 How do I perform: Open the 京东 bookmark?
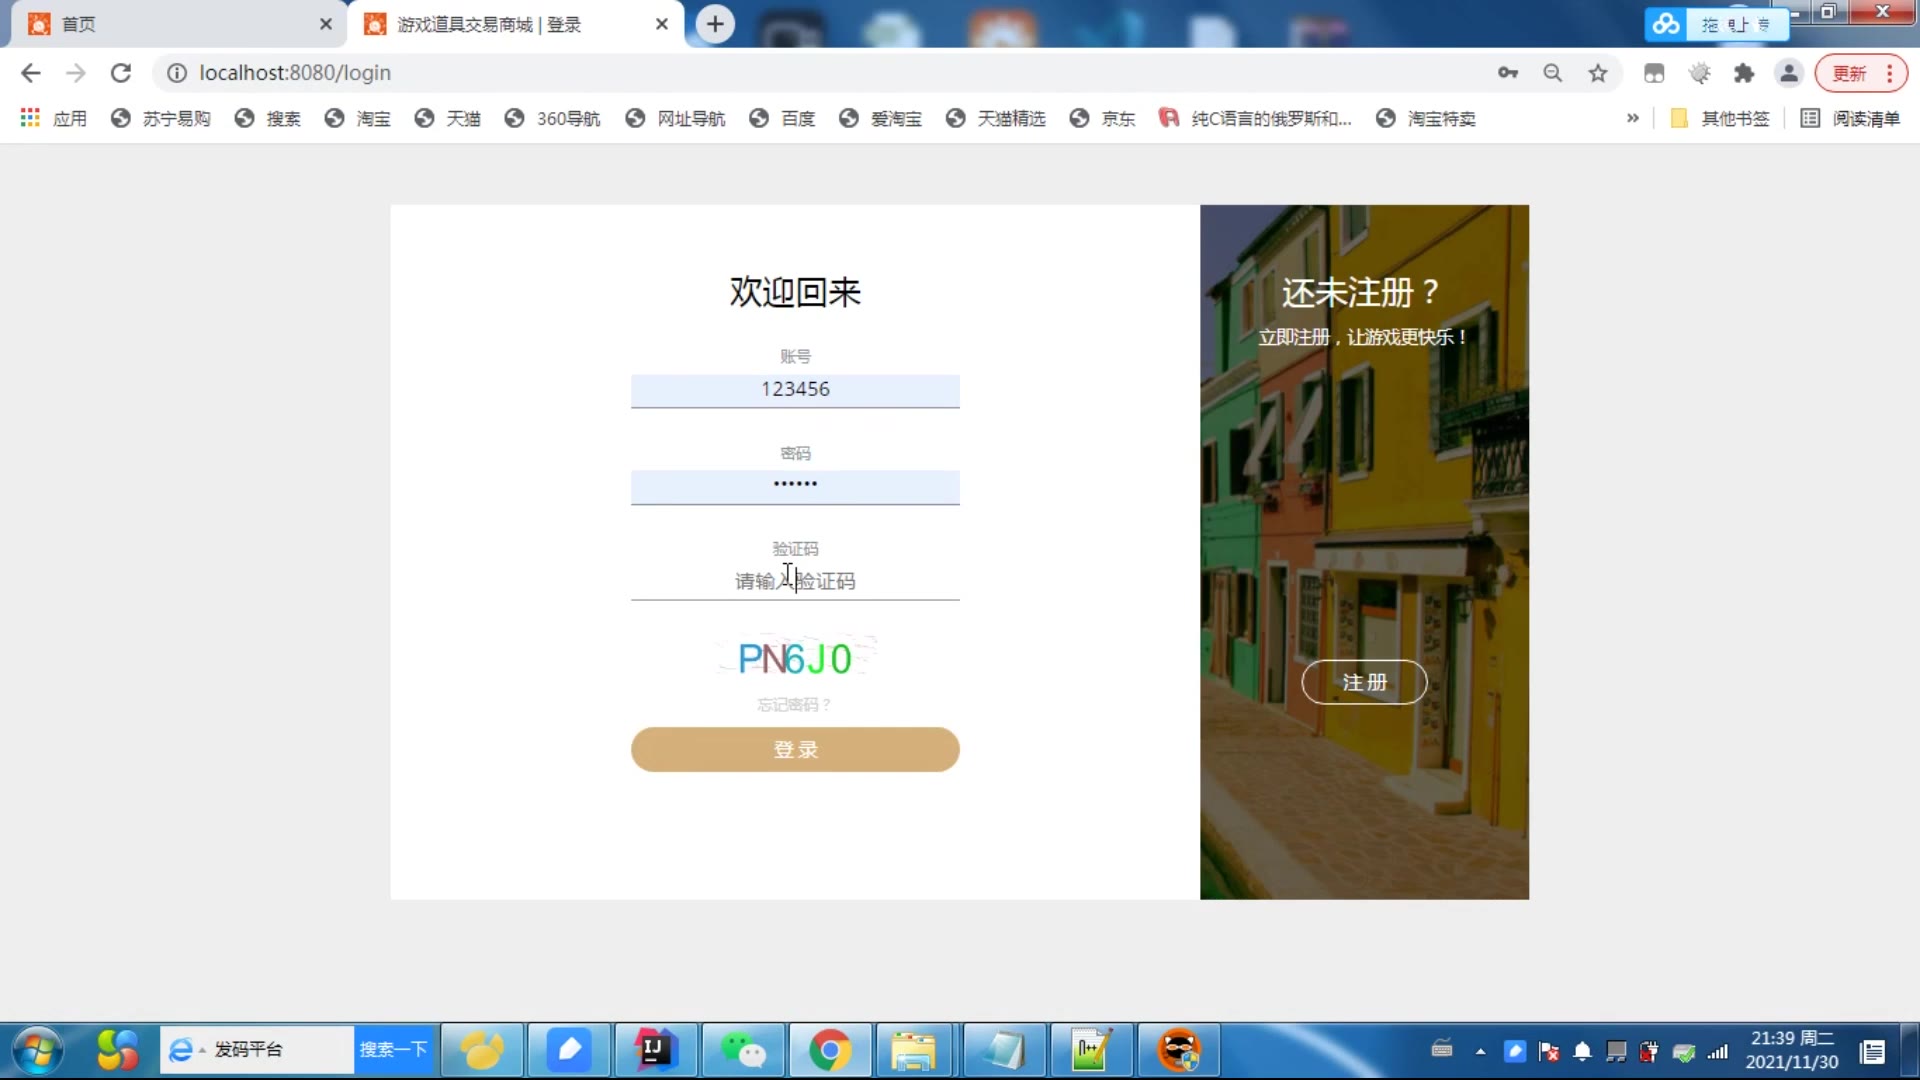tap(1103, 118)
